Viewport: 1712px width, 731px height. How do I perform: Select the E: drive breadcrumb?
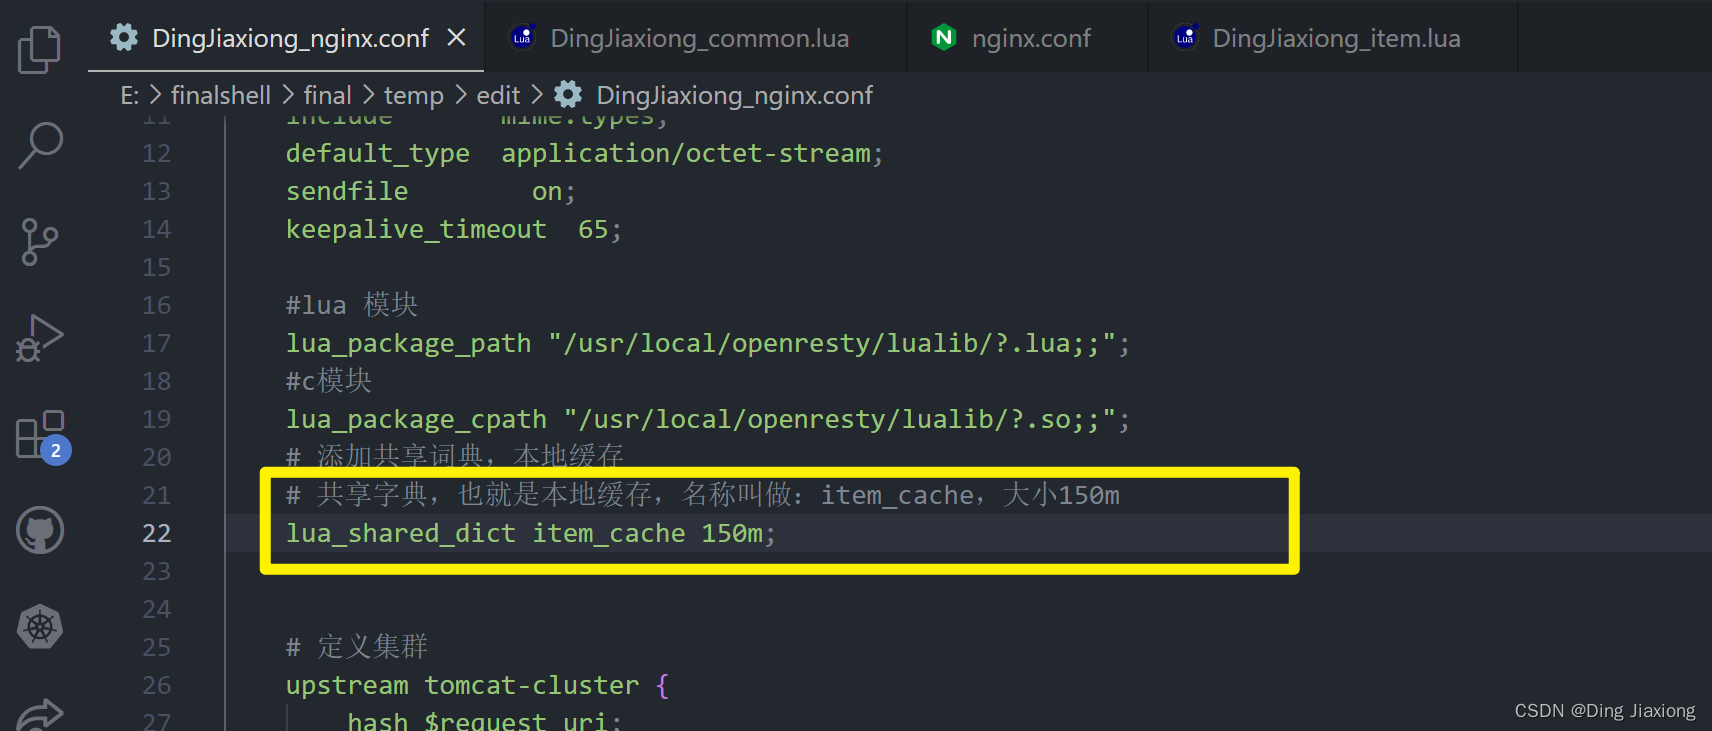130,95
